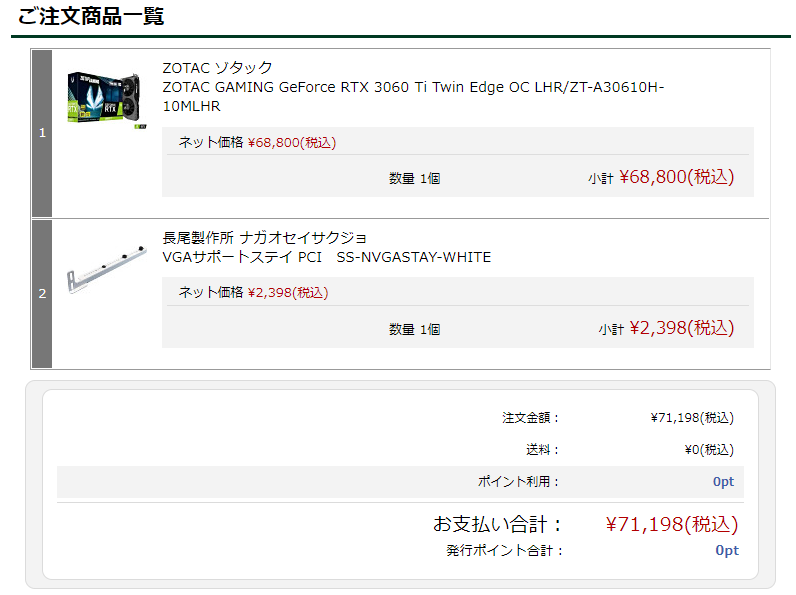Click the ZOTAC graphics card product image

coord(107,100)
